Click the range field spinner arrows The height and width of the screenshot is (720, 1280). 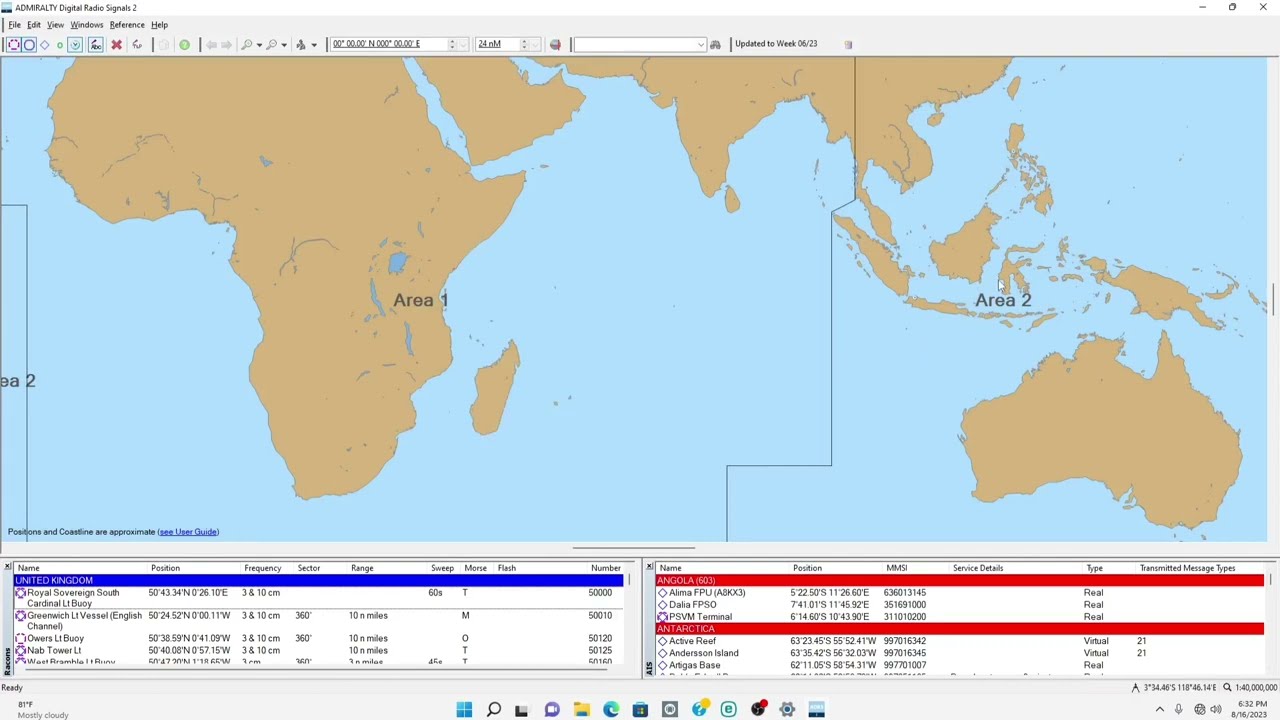click(523, 44)
